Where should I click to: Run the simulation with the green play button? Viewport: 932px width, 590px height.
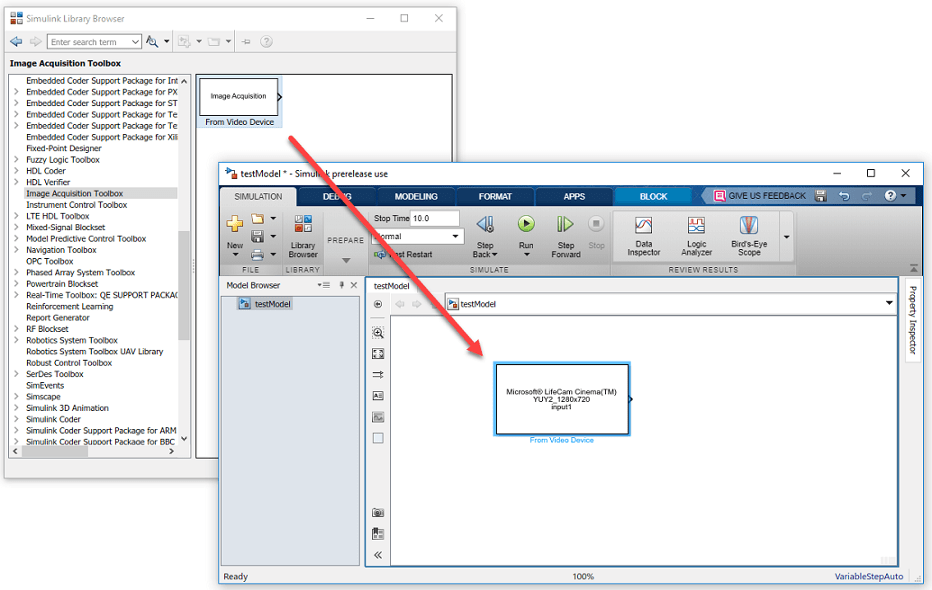525,223
